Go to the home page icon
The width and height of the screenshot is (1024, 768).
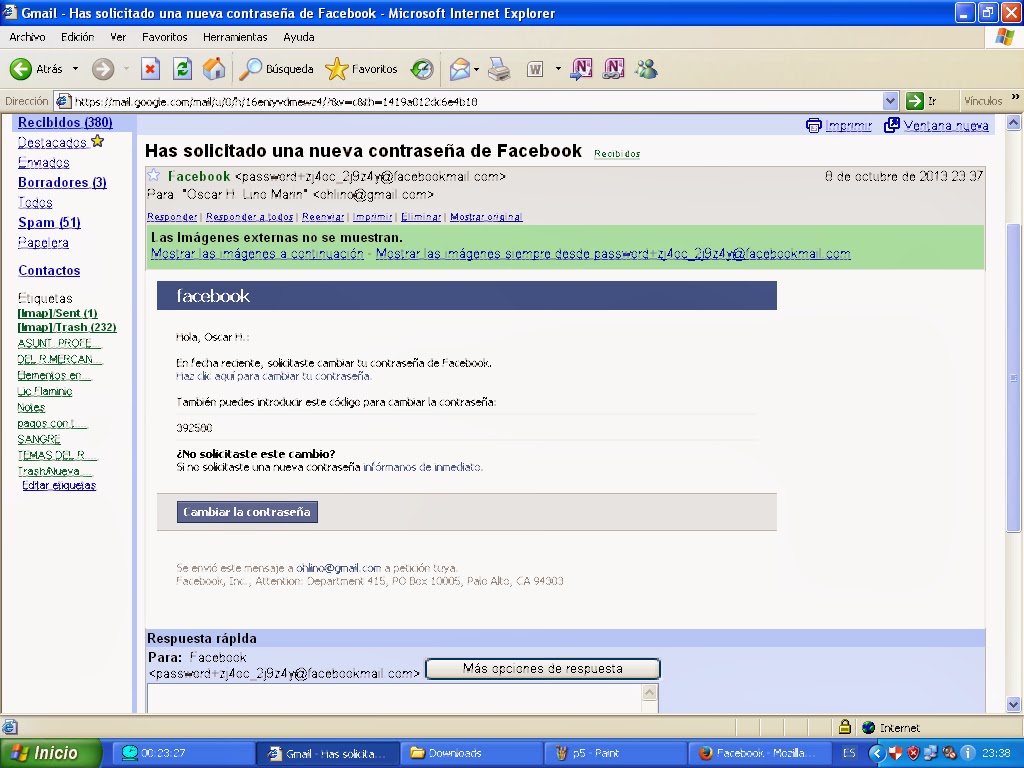pos(214,69)
